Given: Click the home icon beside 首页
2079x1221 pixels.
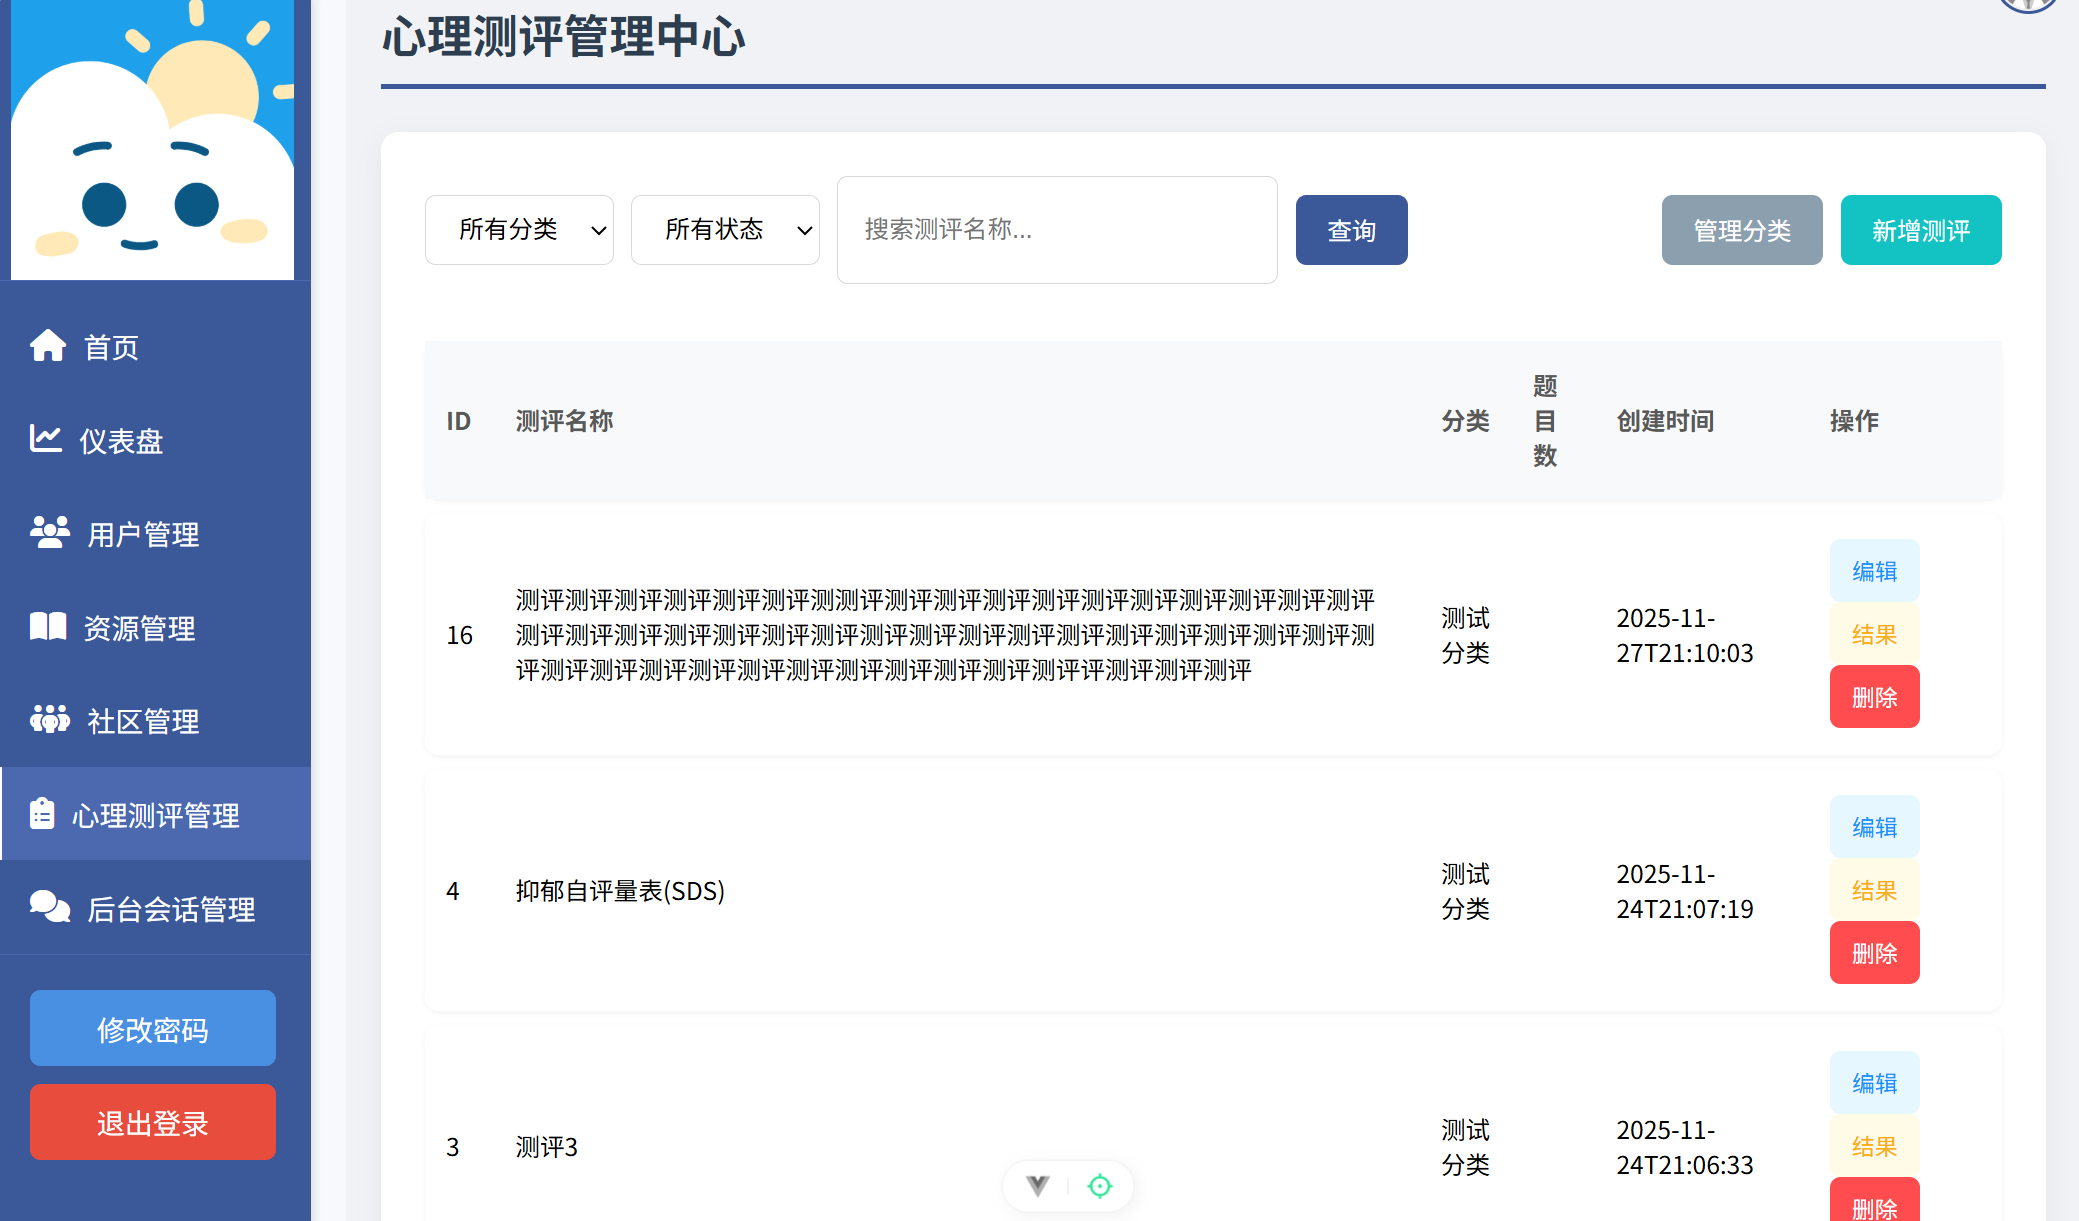Looking at the screenshot, I should click(x=48, y=346).
